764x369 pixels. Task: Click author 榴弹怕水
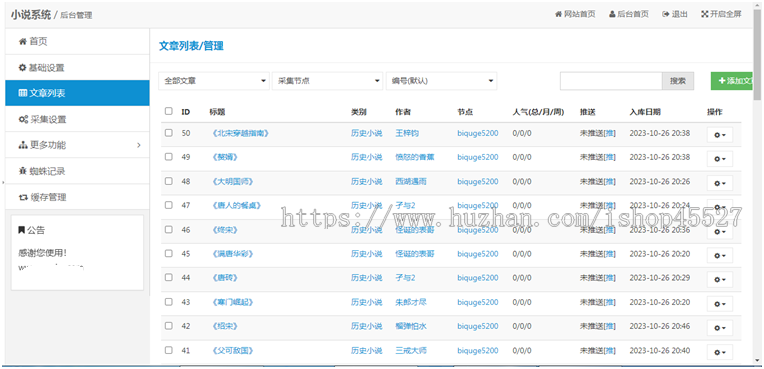[411, 326]
